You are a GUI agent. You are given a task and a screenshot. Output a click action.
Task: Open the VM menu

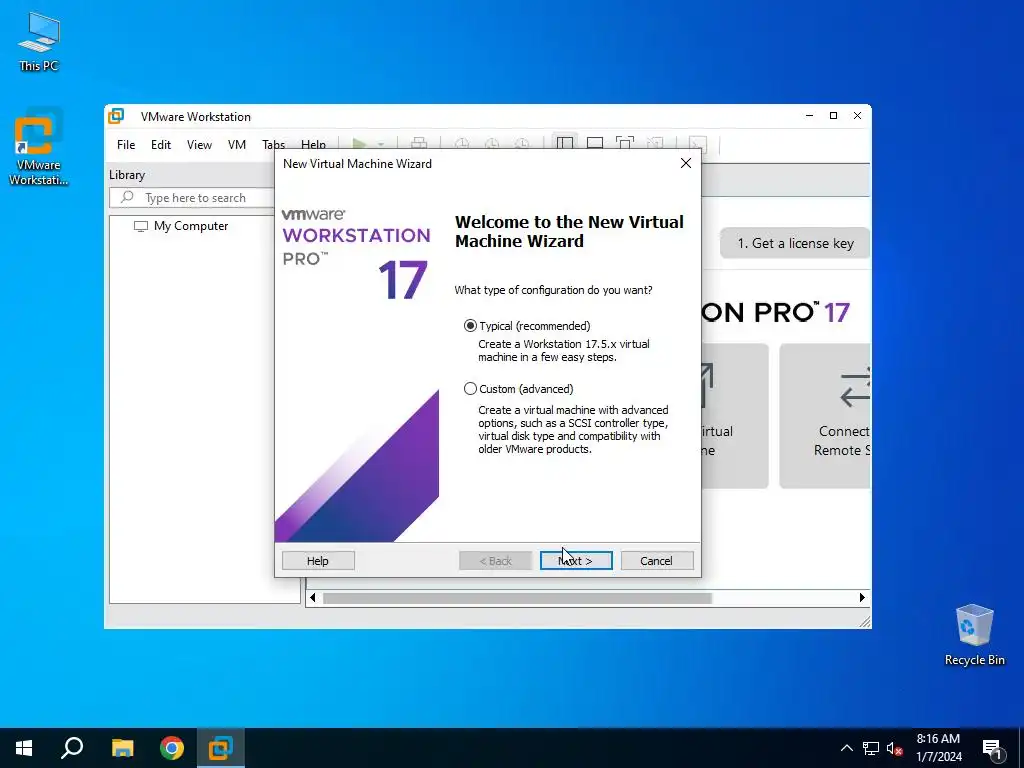pos(236,144)
